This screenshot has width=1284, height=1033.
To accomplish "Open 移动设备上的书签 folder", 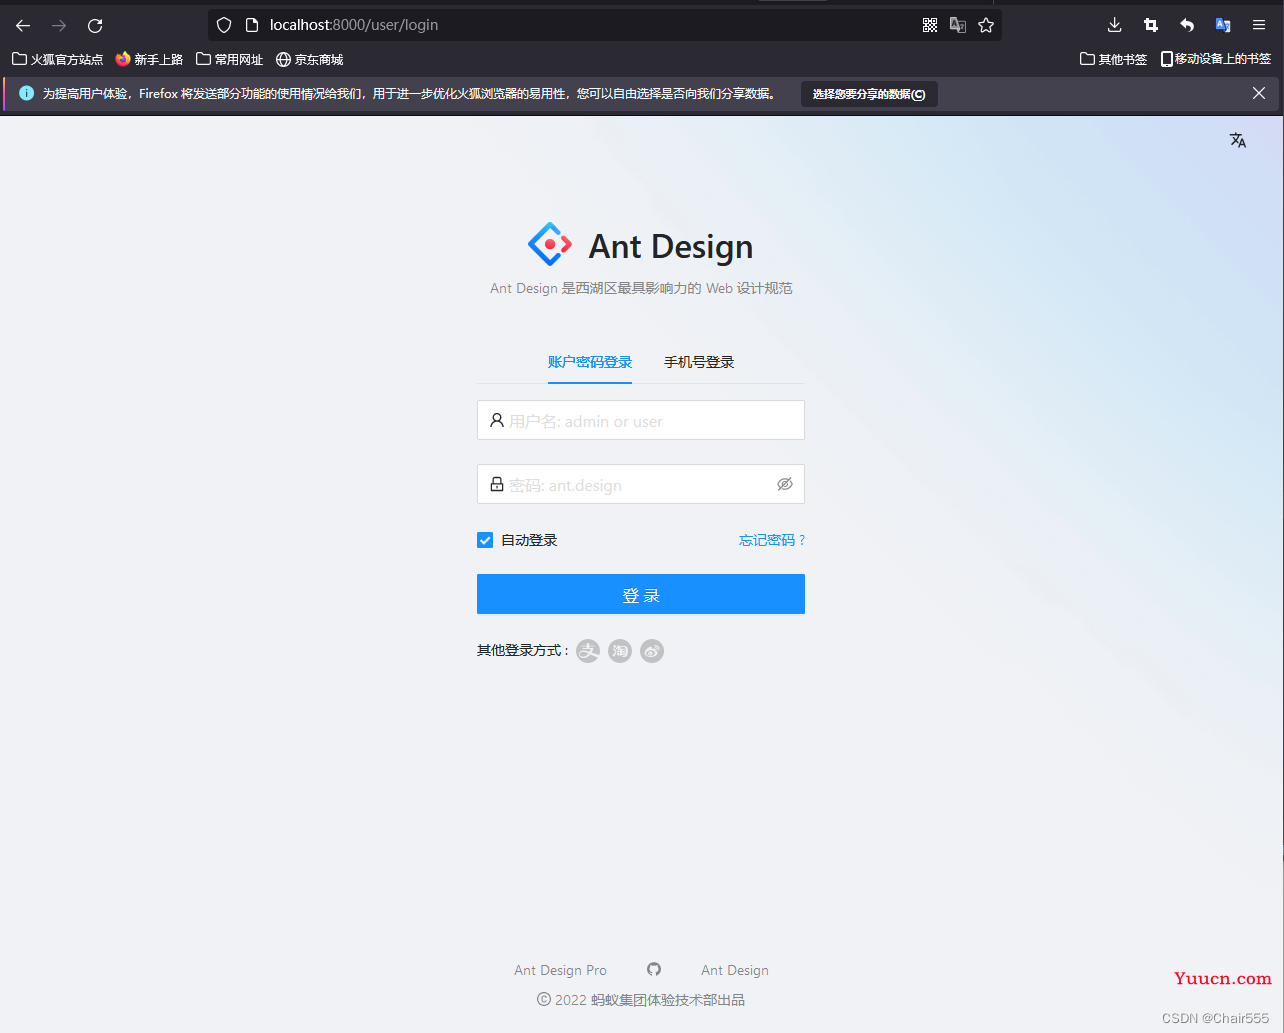I will [1216, 59].
